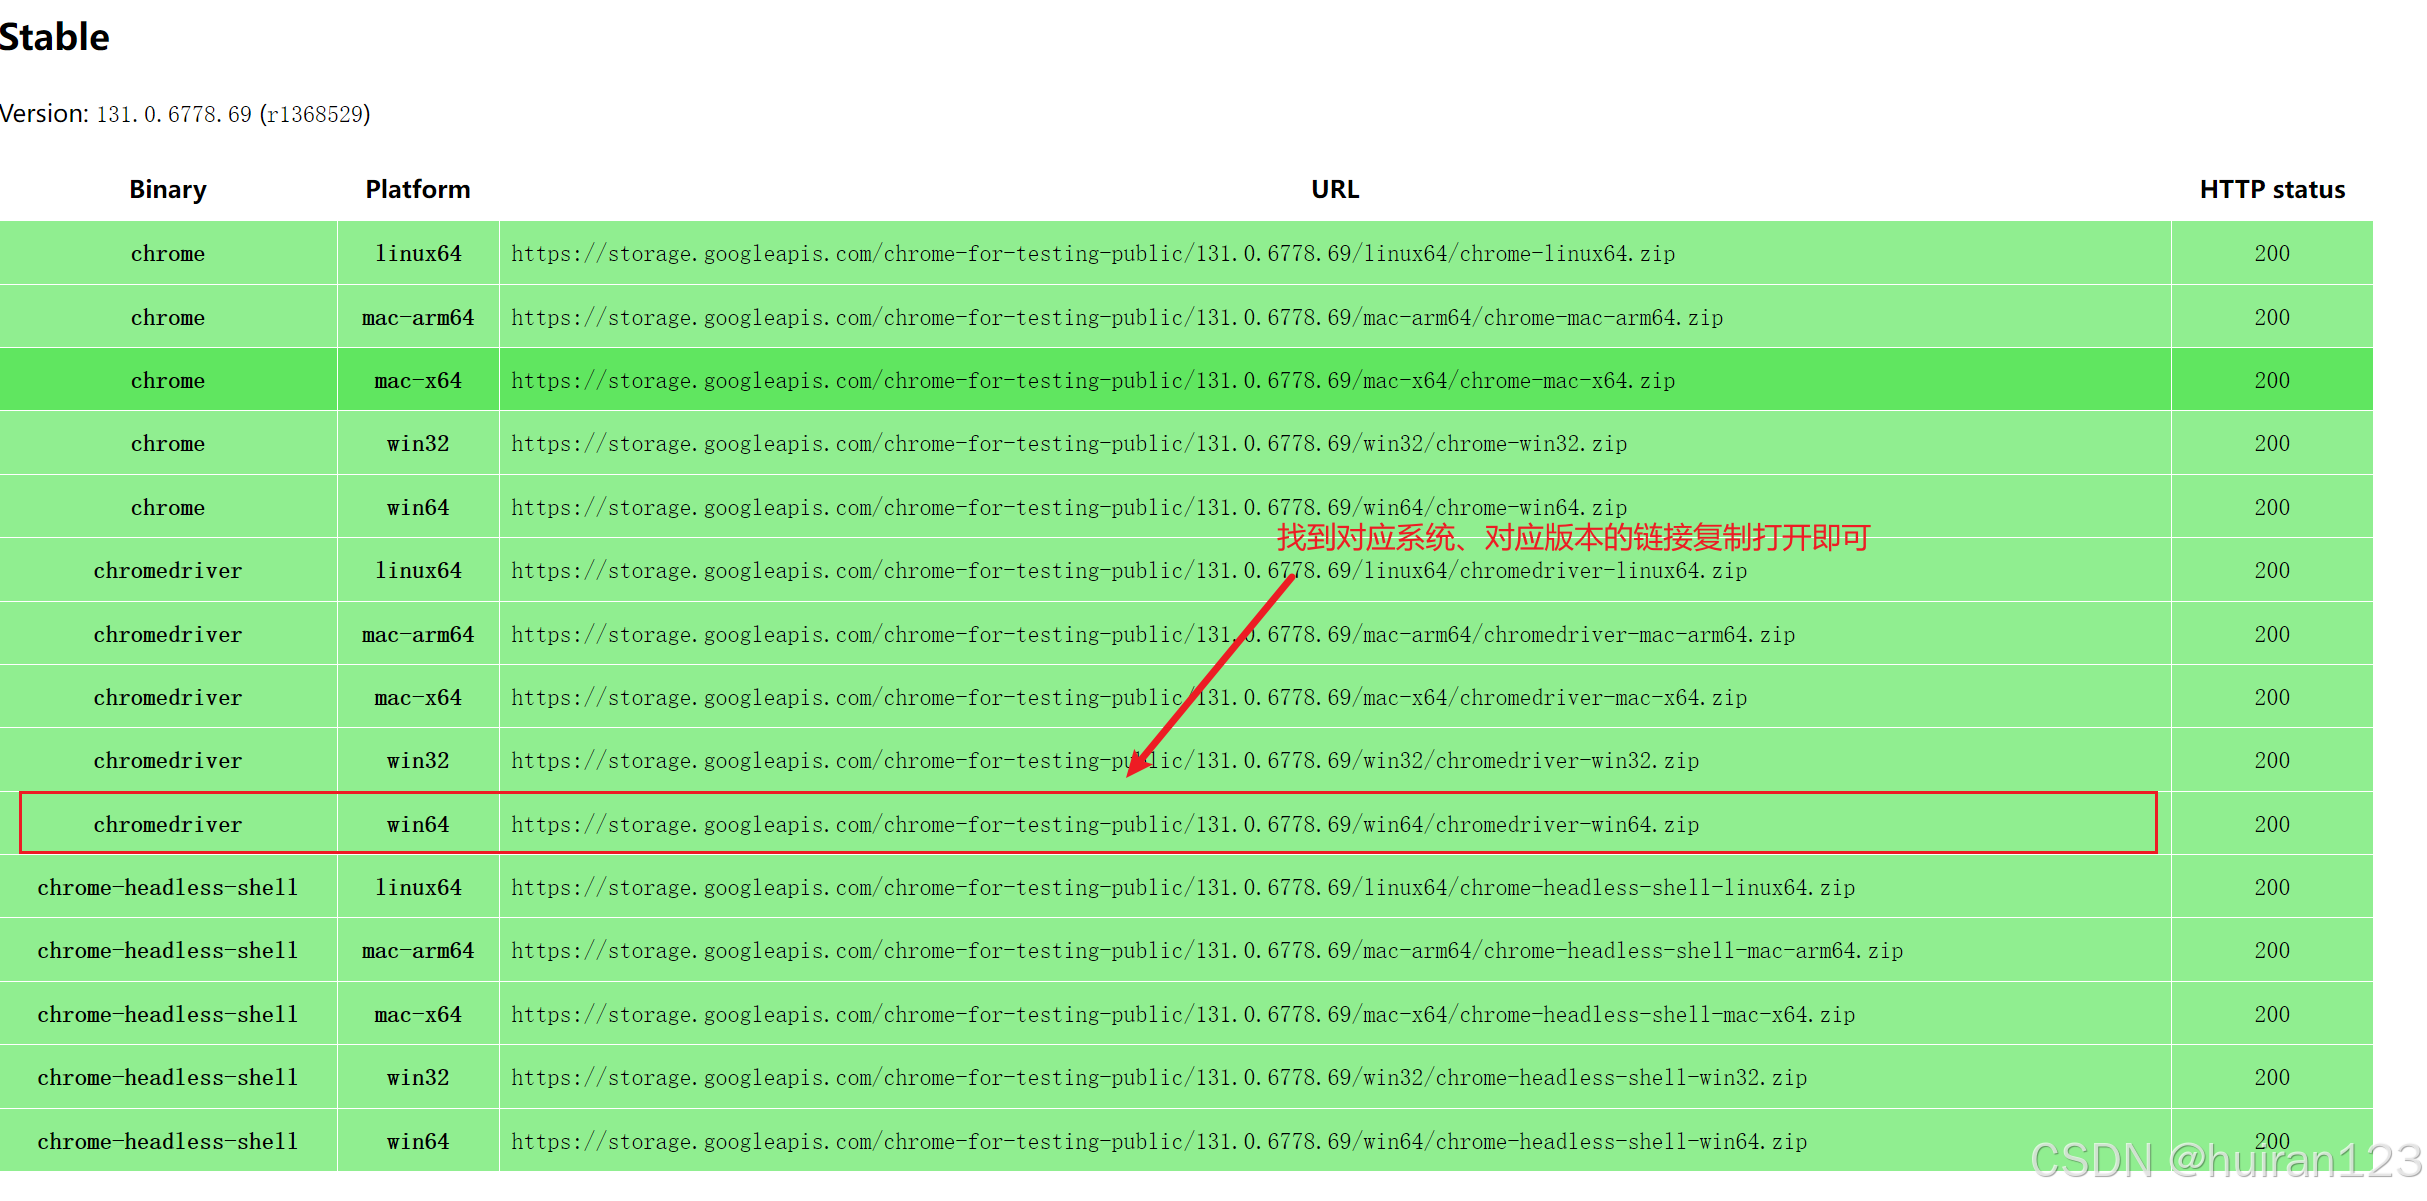
Task: Click chrome-headless-shell mac-x64 zip URL
Action: pos(1182,1015)
